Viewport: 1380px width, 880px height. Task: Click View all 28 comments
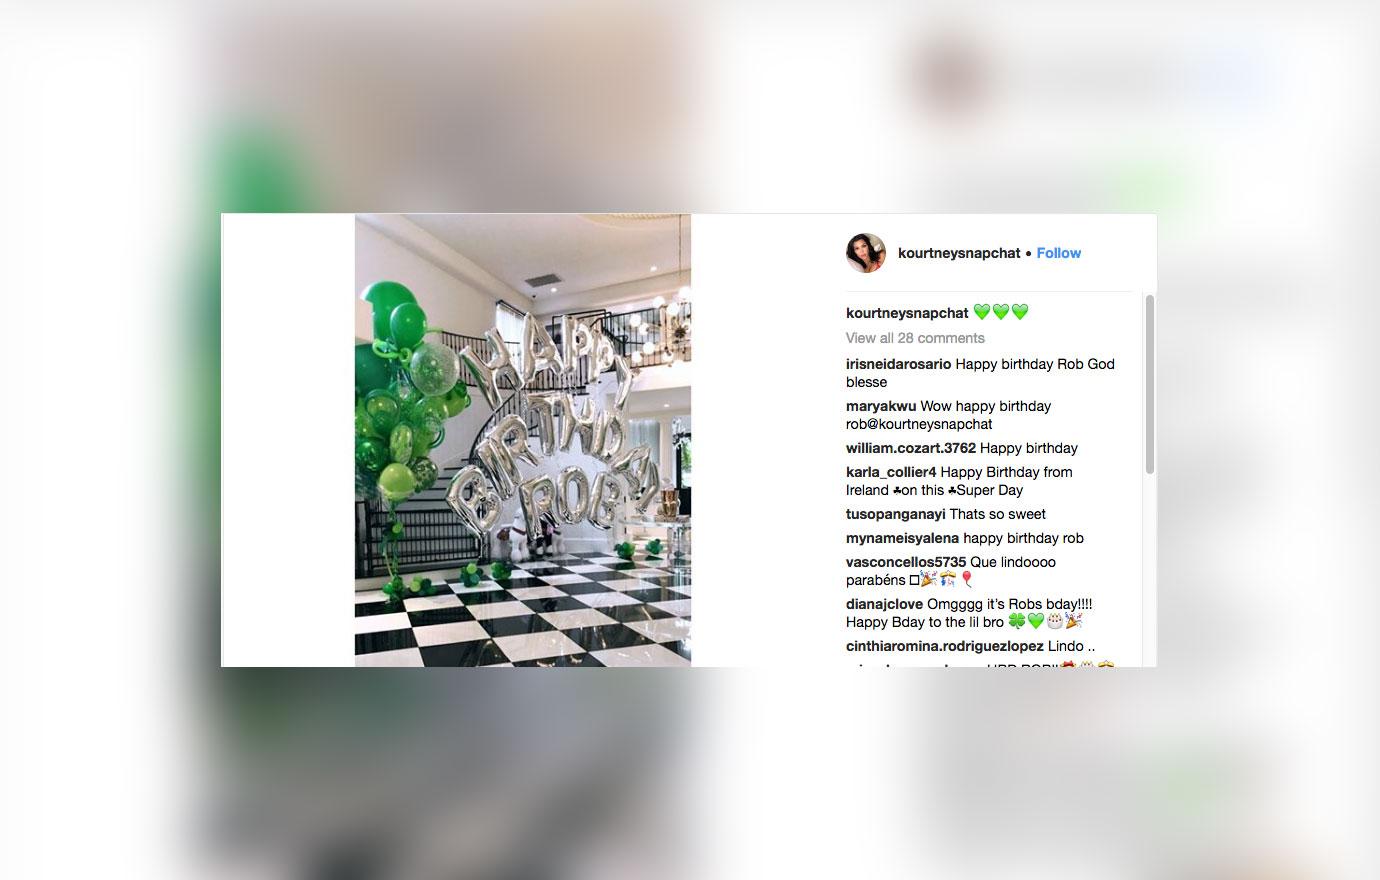[915, 338]
